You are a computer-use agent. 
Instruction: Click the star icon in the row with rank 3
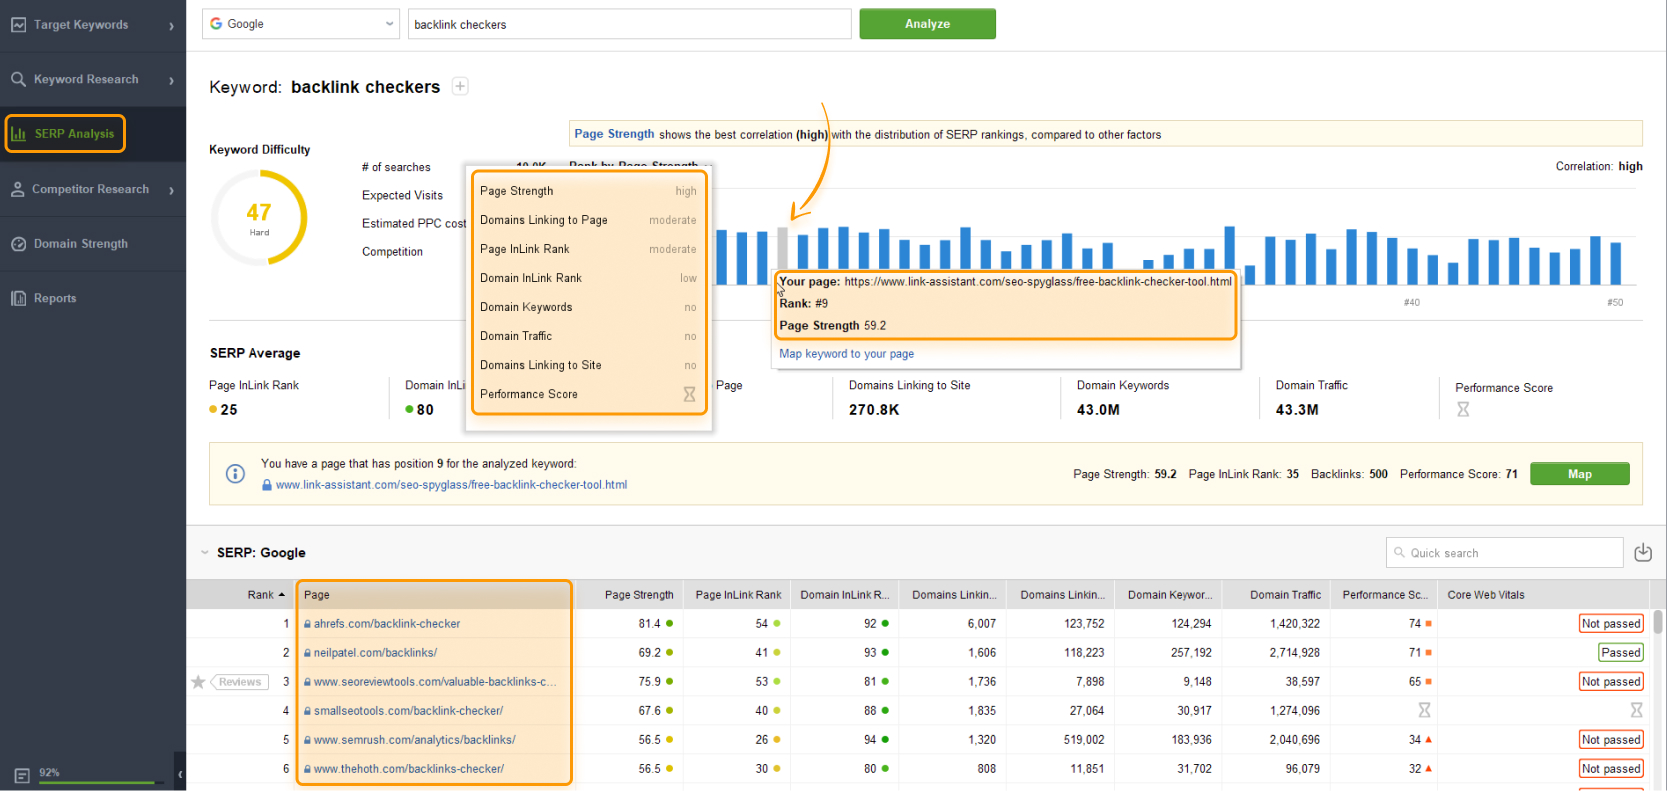(x=198, y=682)
